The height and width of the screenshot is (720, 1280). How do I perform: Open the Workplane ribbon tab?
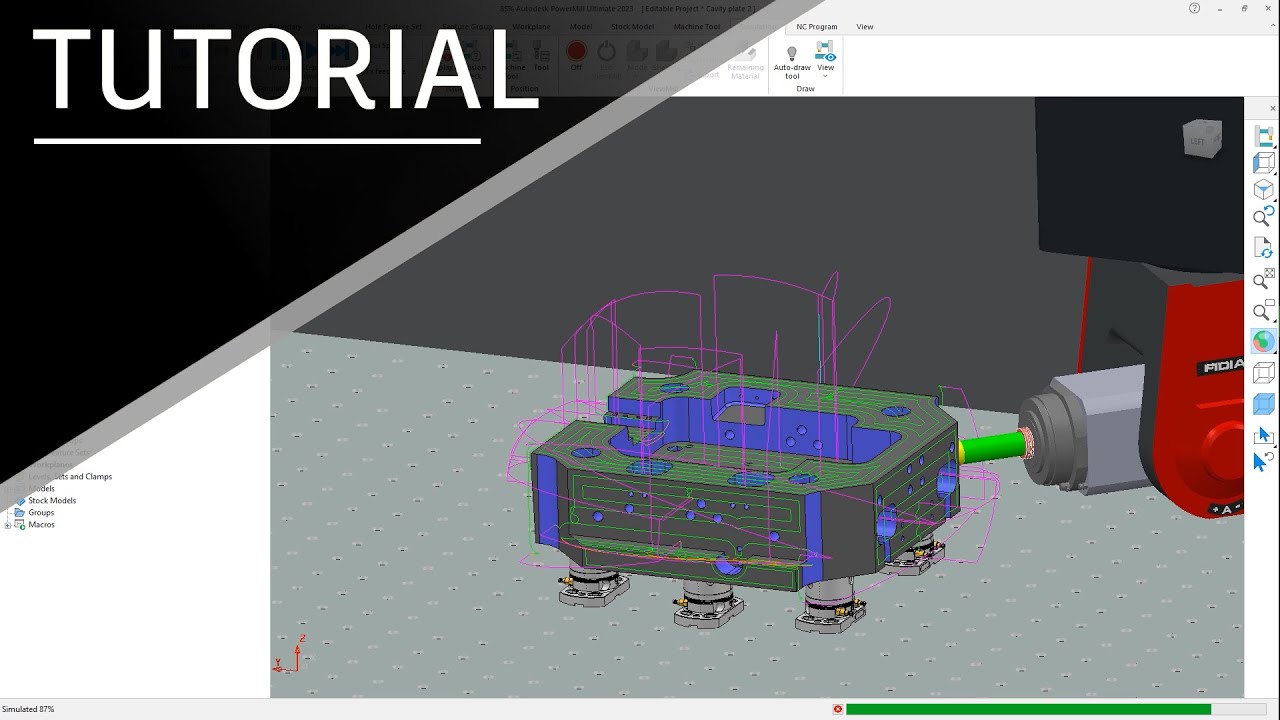click(x=531, y=27)
